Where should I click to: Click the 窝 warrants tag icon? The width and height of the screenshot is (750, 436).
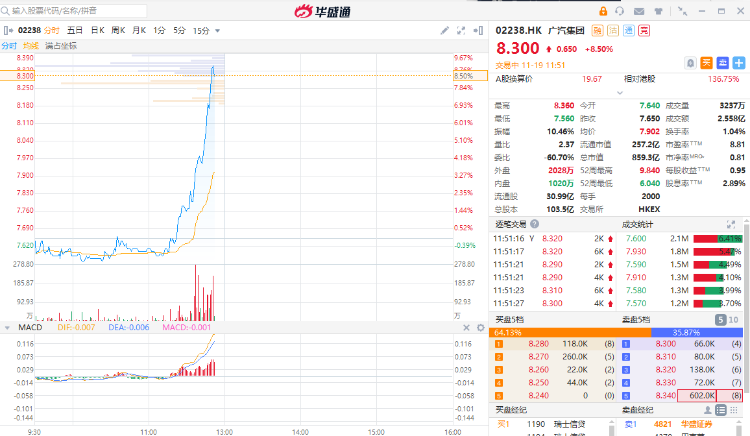click(x=644, y=31)
